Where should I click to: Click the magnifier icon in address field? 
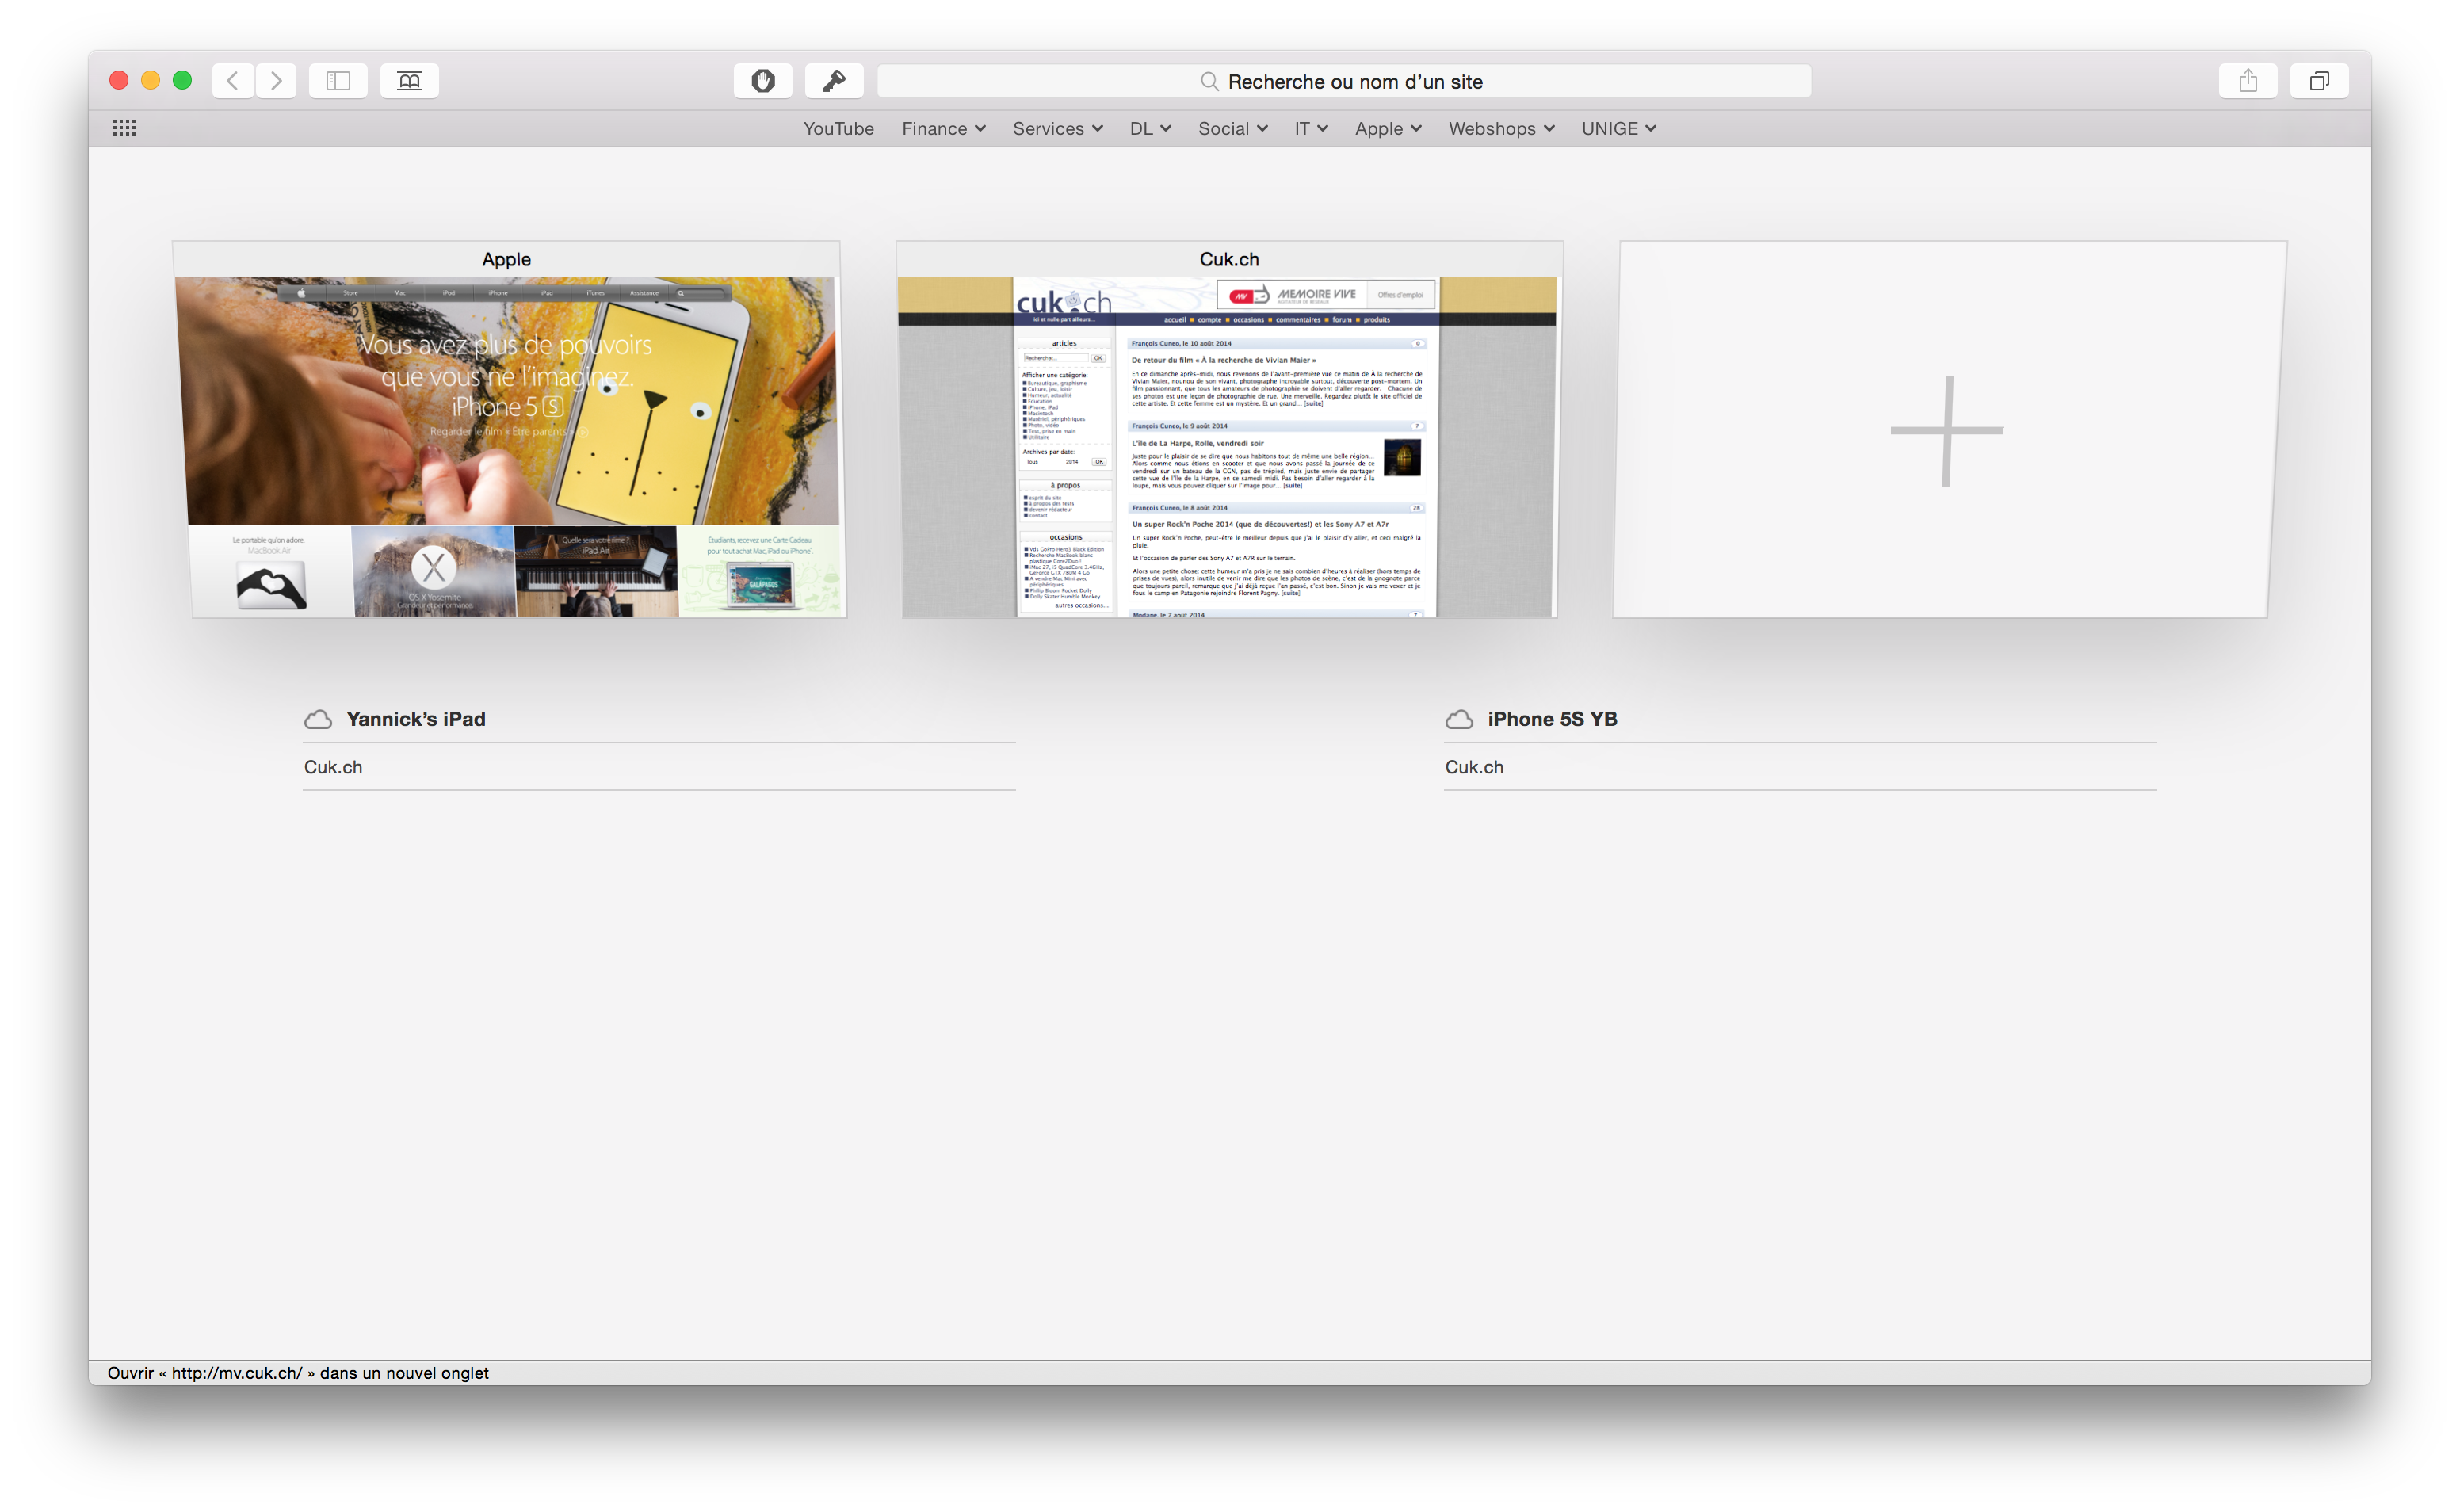[x=1209, y=82]
